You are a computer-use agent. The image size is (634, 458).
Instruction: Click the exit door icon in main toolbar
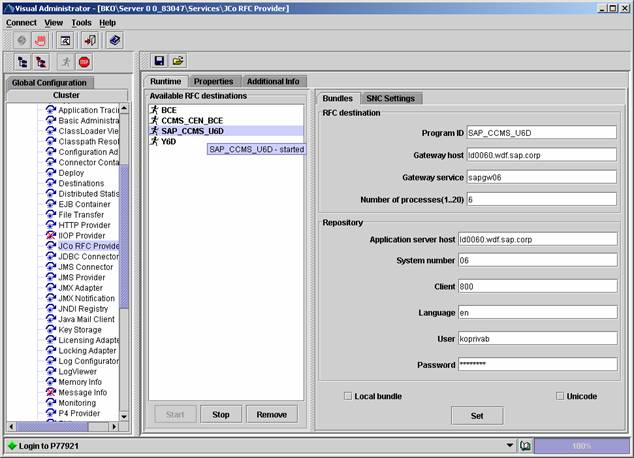90,41
